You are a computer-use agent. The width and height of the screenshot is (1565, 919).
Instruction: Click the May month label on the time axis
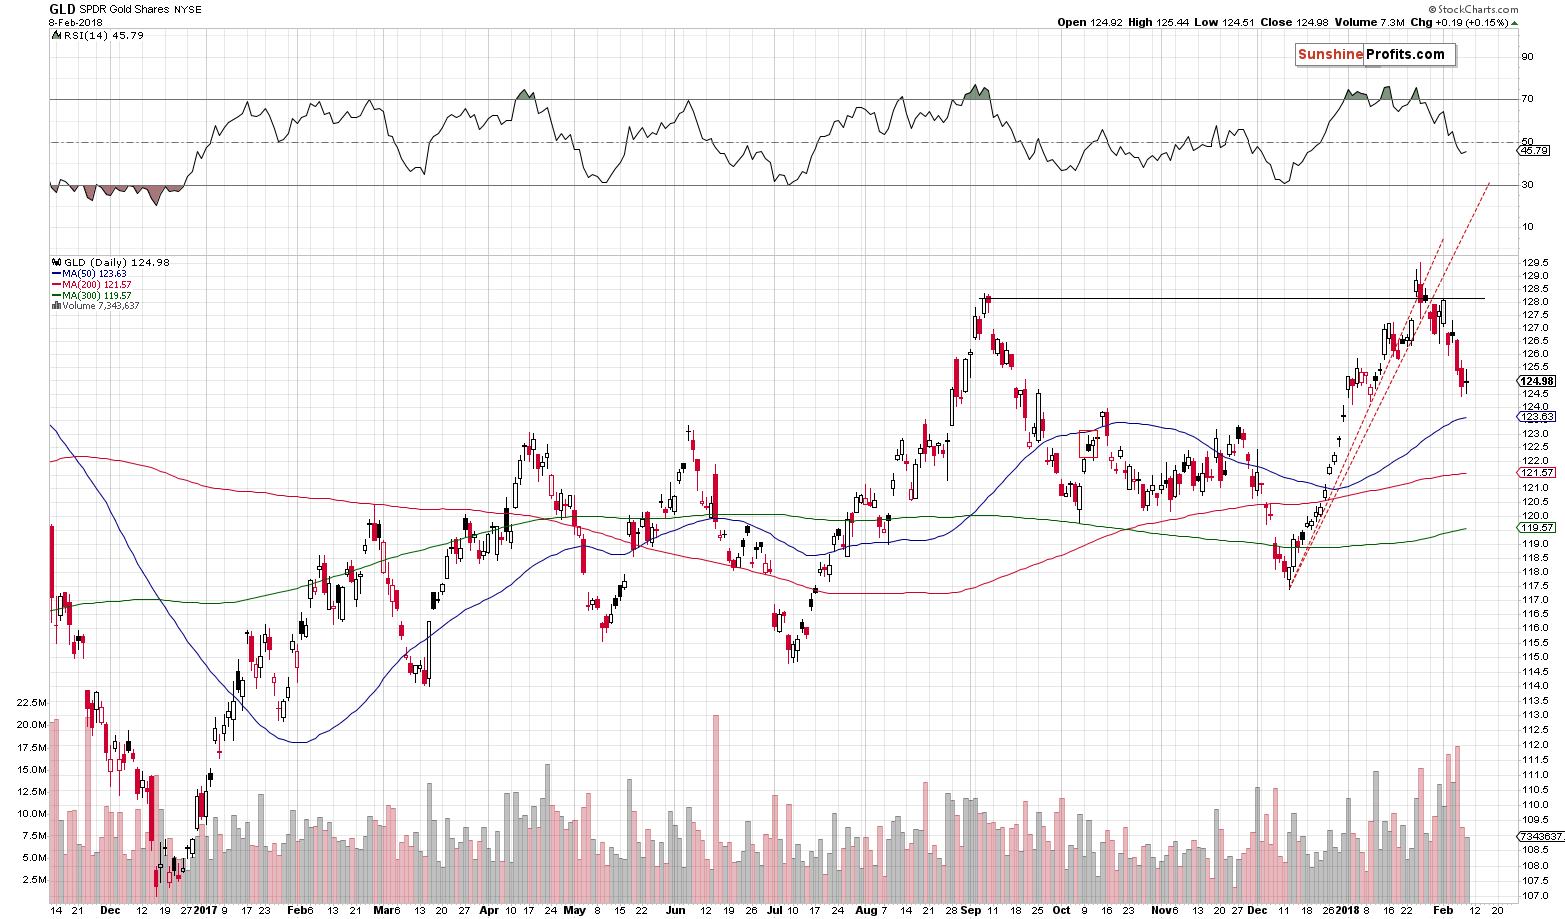(574, 911)
